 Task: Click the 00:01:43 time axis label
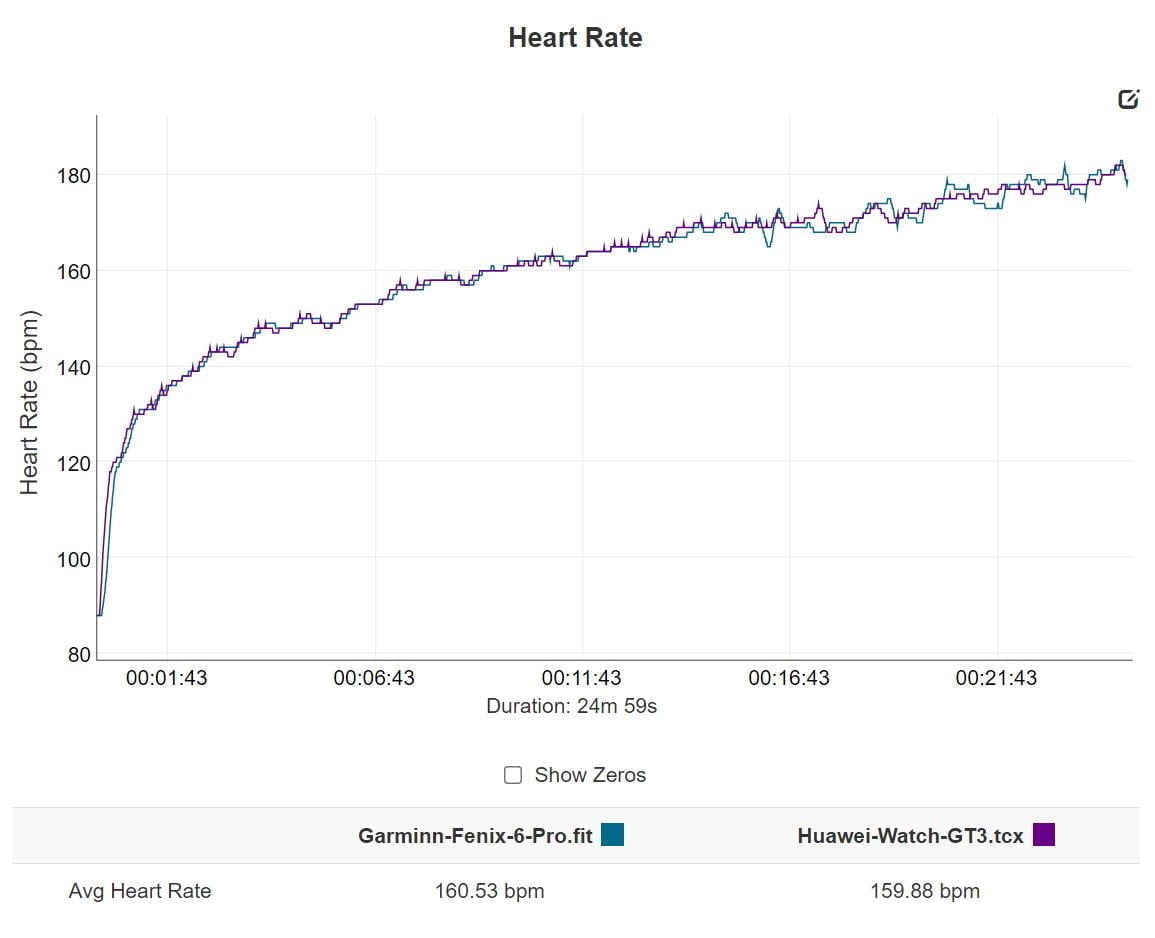click(167, 678)
